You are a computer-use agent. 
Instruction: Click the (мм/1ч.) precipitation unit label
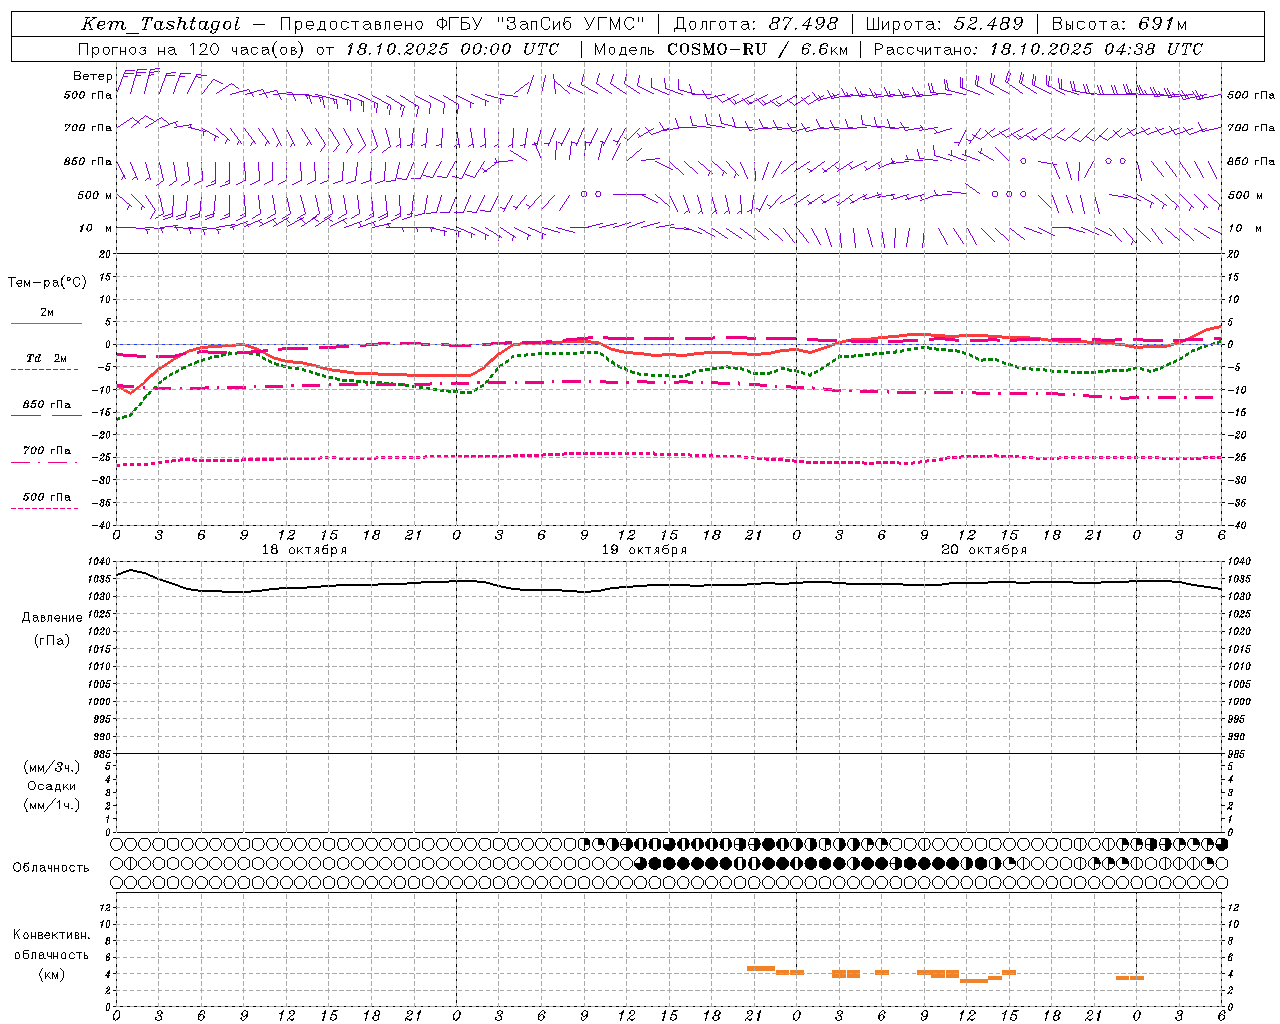point(52,805)
